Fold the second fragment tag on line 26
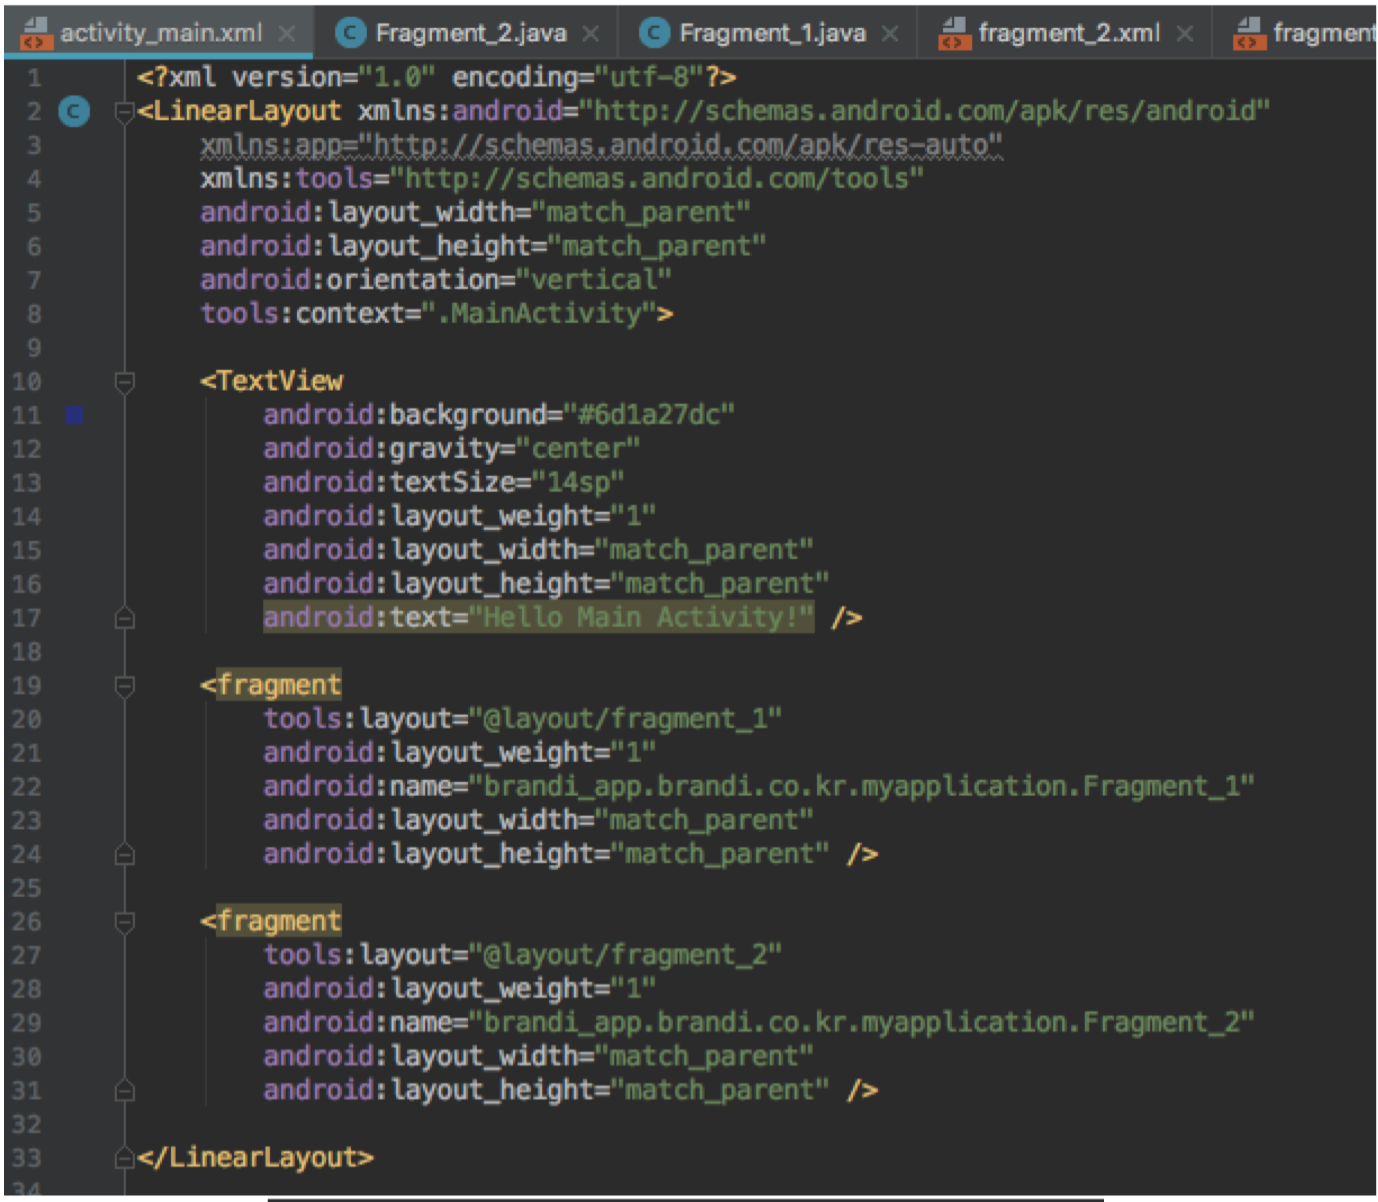The height and width of the screenshot is (1202, 1378). pos(125,921)
